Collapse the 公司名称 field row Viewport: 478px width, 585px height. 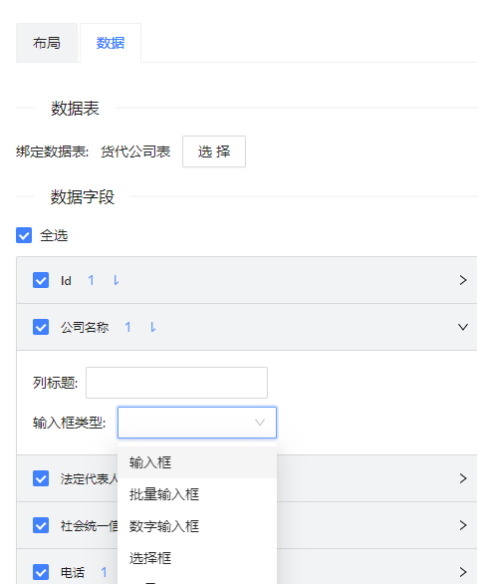(x=463, y=327)
